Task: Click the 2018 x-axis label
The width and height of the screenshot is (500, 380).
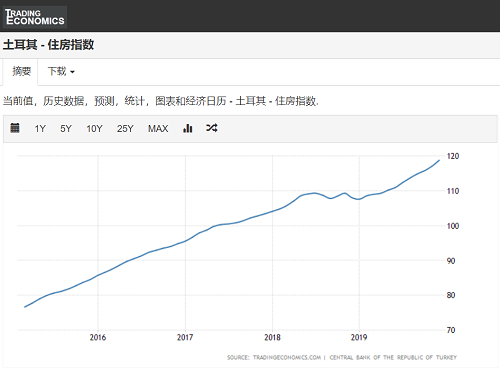Action: coord(272,337)
